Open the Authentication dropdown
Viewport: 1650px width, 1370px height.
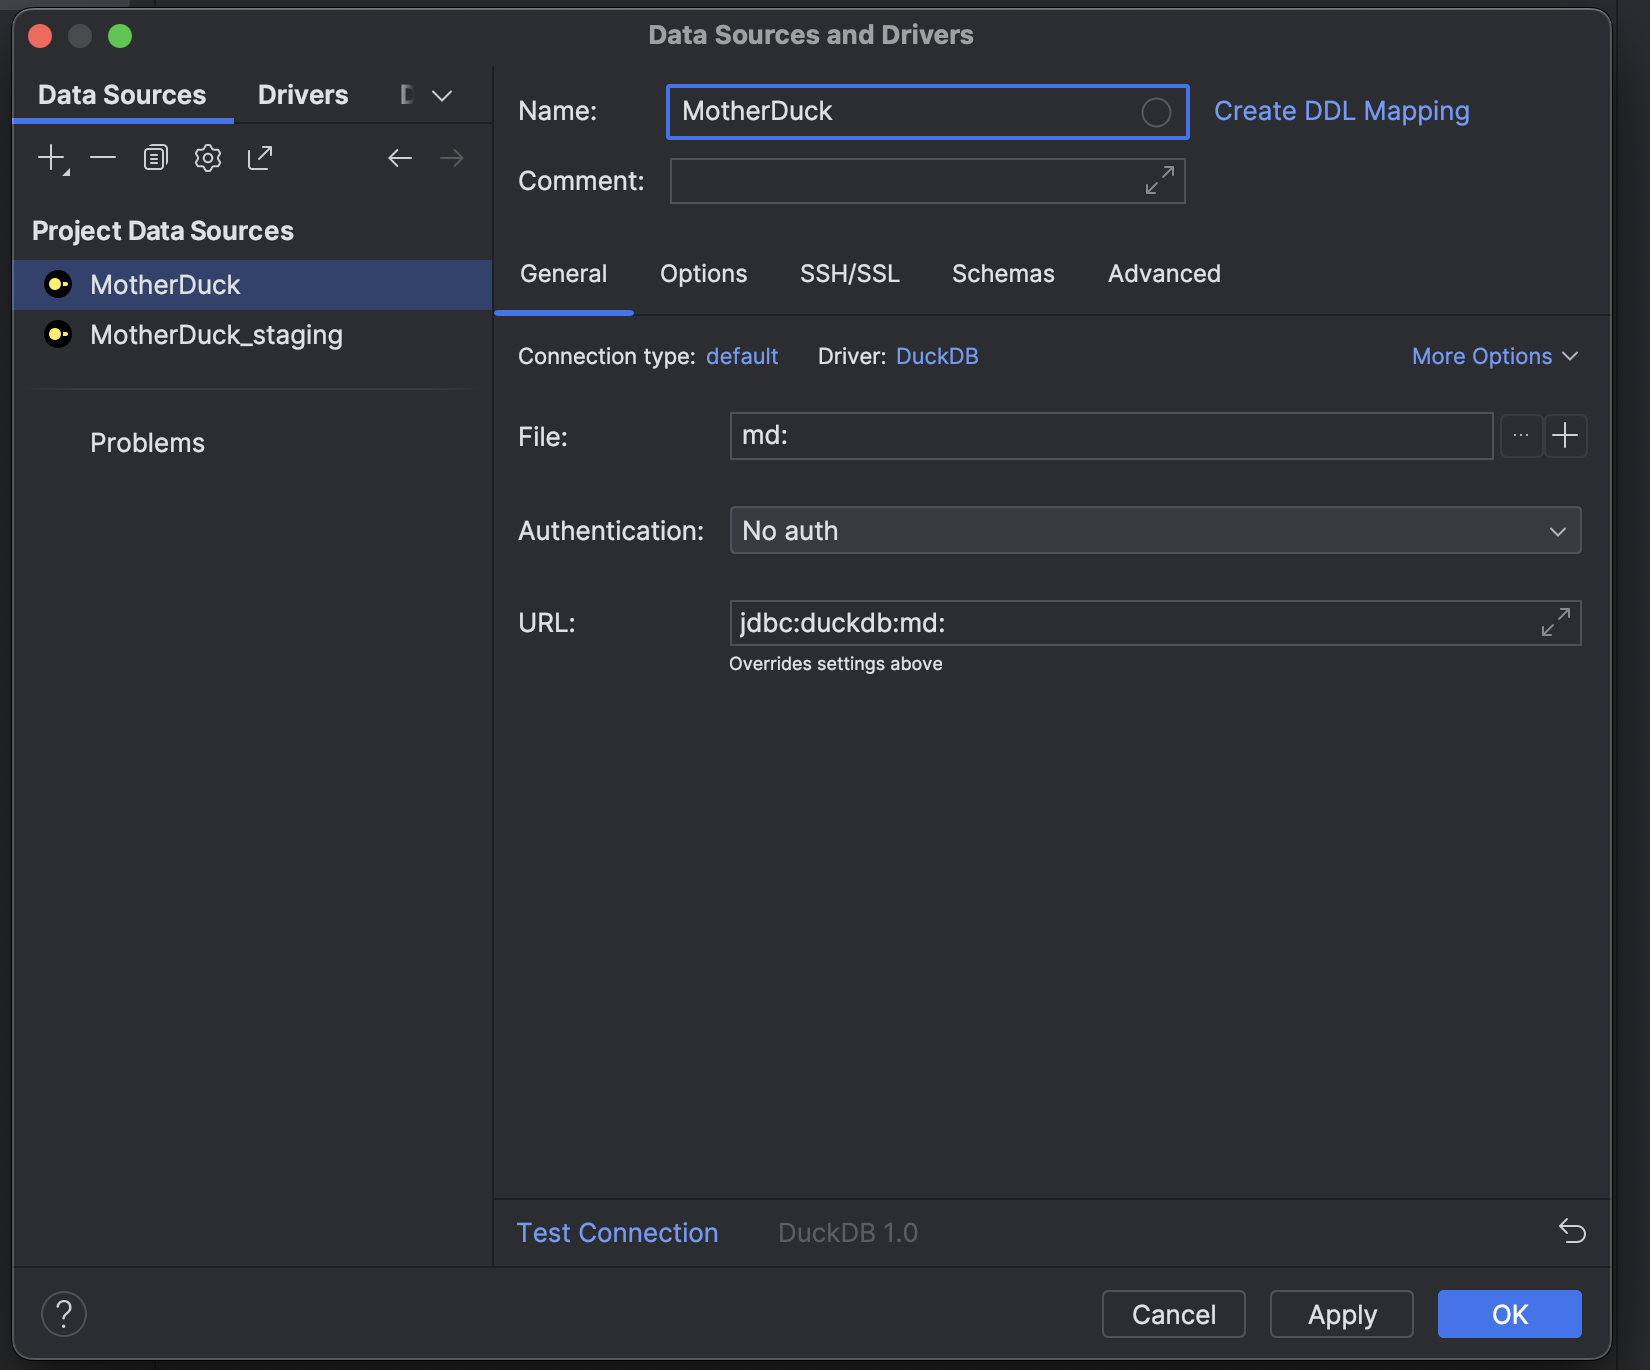(1155, 530)
